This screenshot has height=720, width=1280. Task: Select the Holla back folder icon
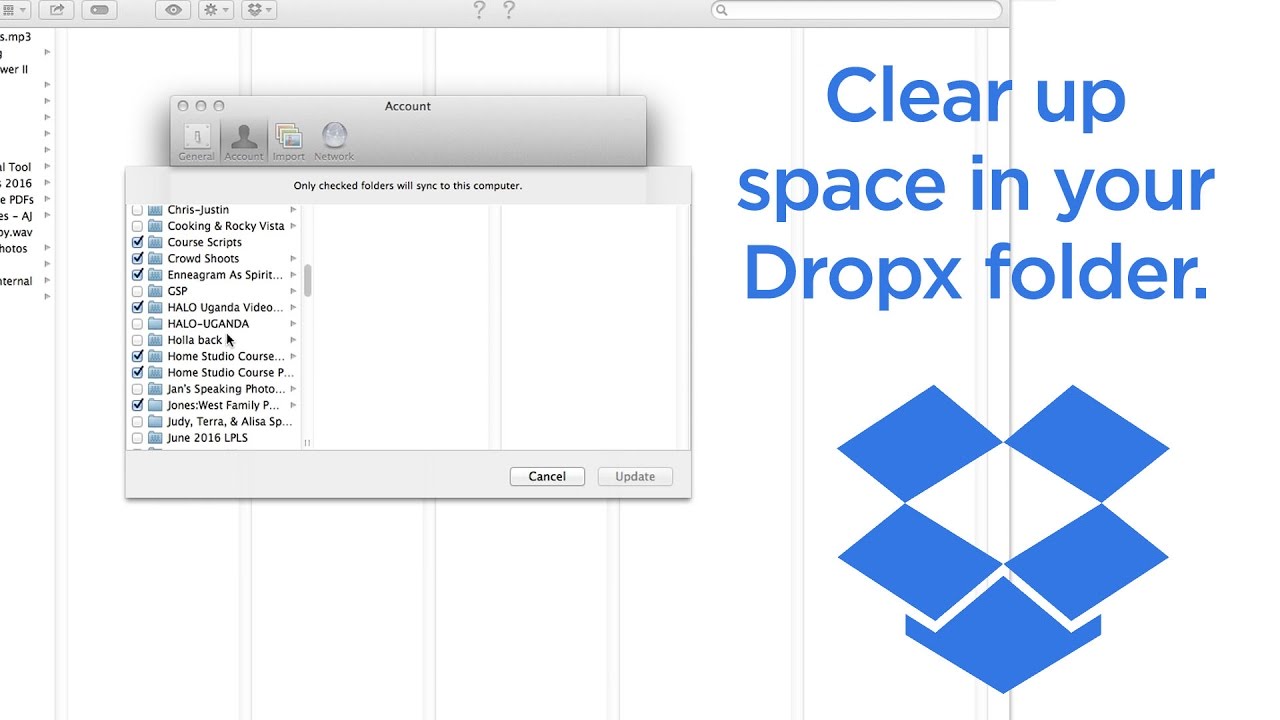click(x=155, y=340)
